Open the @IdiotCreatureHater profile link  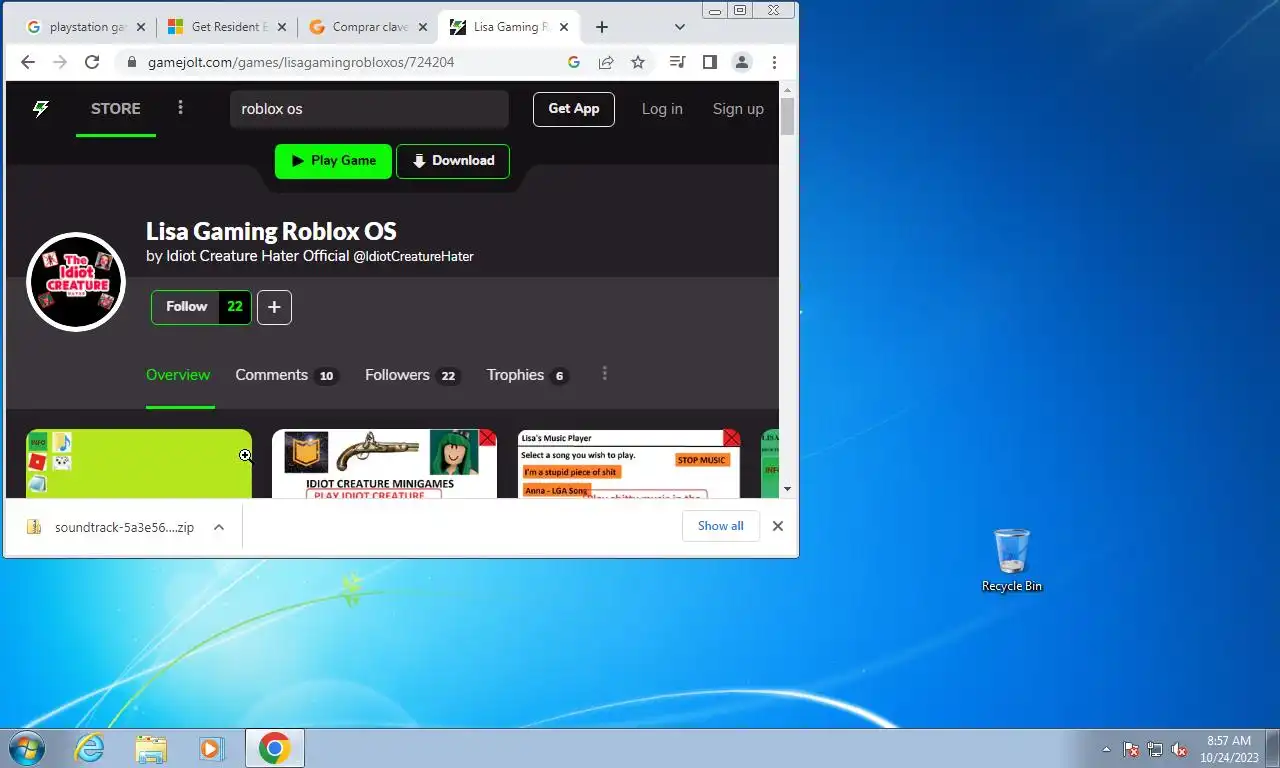click(x=413, y=257)
